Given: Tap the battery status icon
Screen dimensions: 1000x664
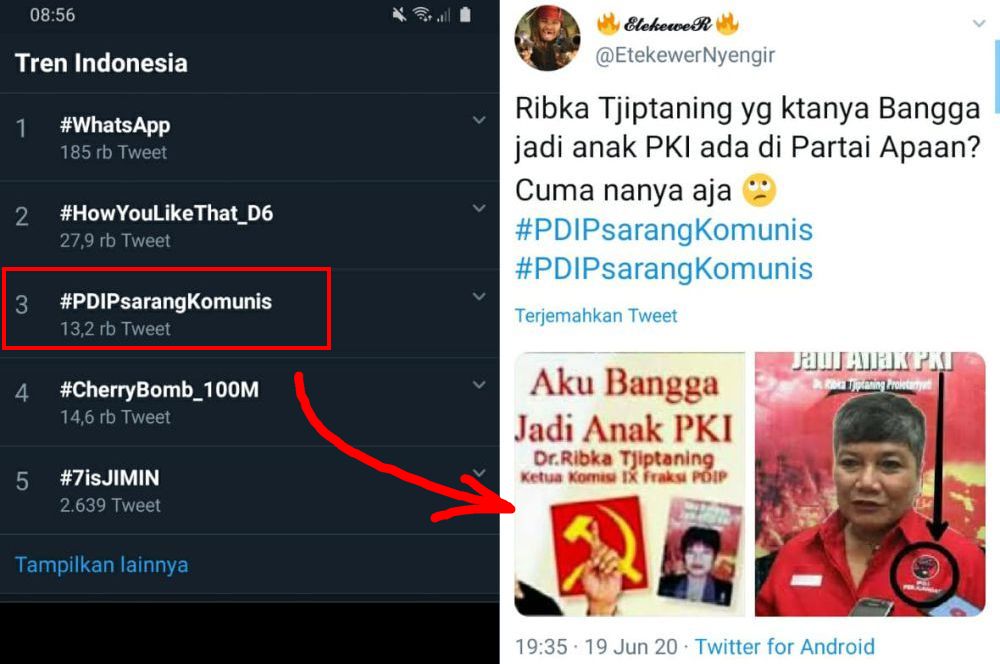Looking at the screenshot, I should click(x=465, y=15).
